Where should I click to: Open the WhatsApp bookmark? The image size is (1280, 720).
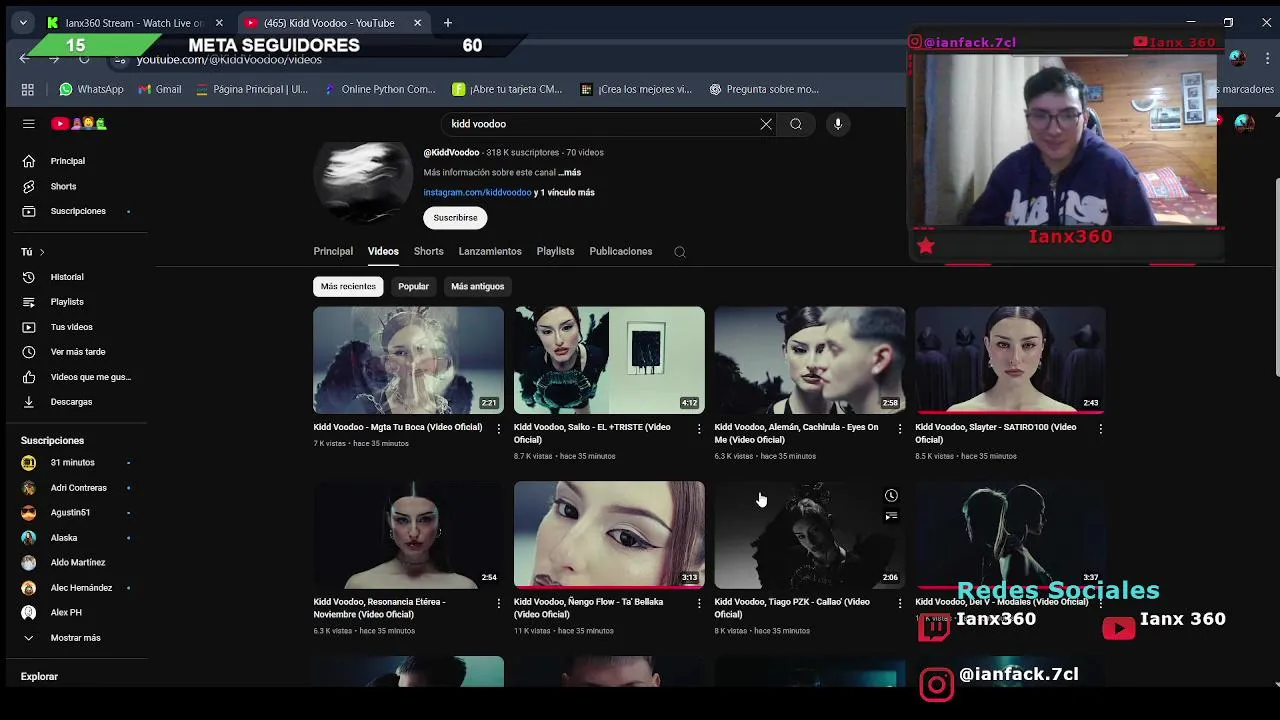coord(91,89)
